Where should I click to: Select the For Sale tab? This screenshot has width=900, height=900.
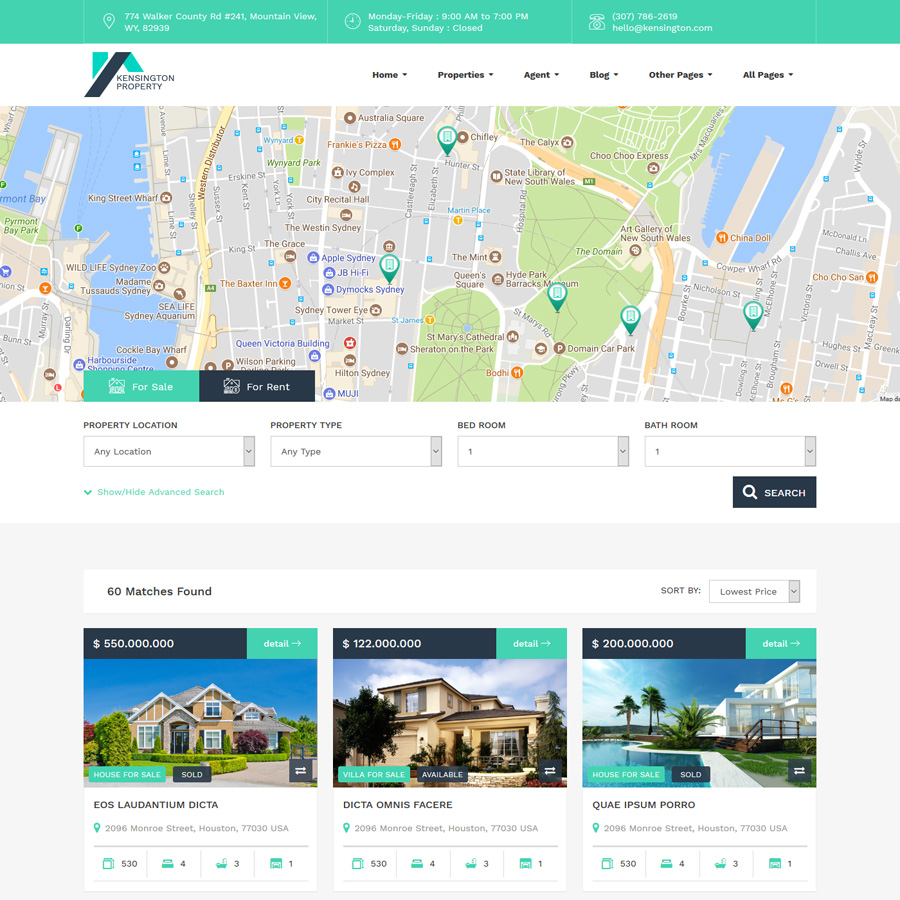pos(141,386)
